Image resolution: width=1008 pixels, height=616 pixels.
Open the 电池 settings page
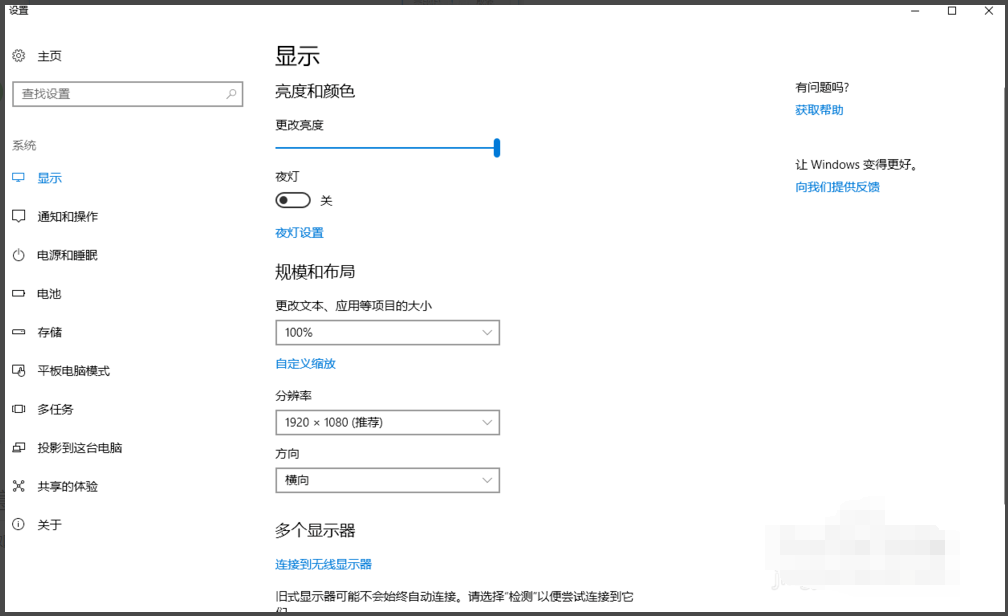coord(47,293)
